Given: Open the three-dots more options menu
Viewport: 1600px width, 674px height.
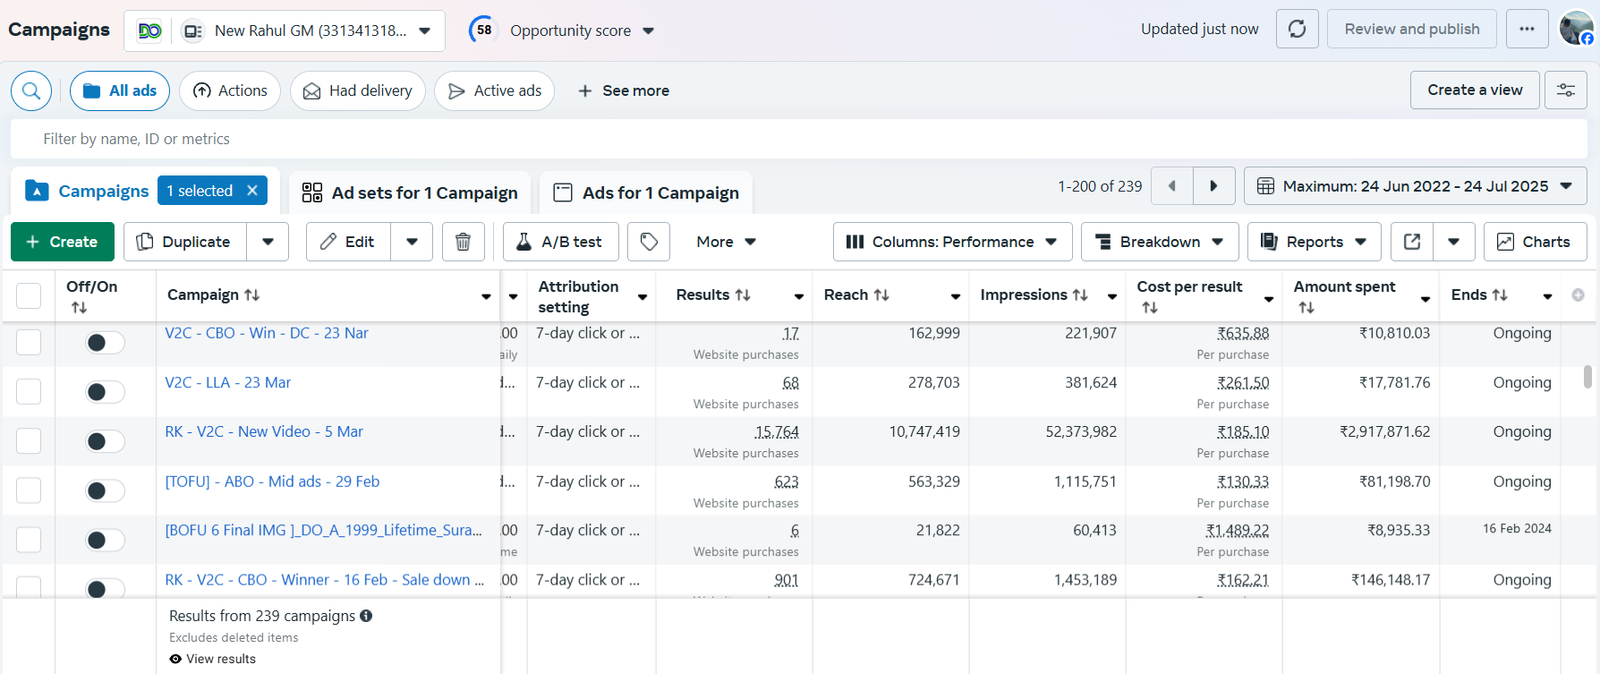Looking at the screenshot, I should pyautogui.click(x=1527, y=29).
